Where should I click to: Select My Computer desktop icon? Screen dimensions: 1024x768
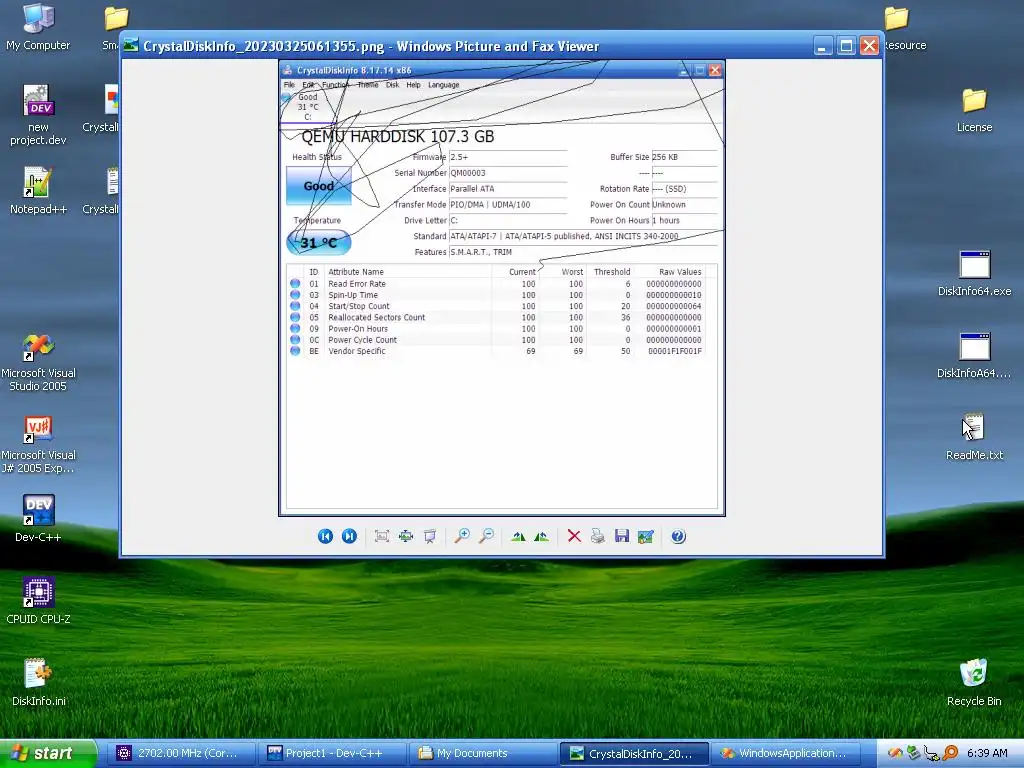point(38,27)
